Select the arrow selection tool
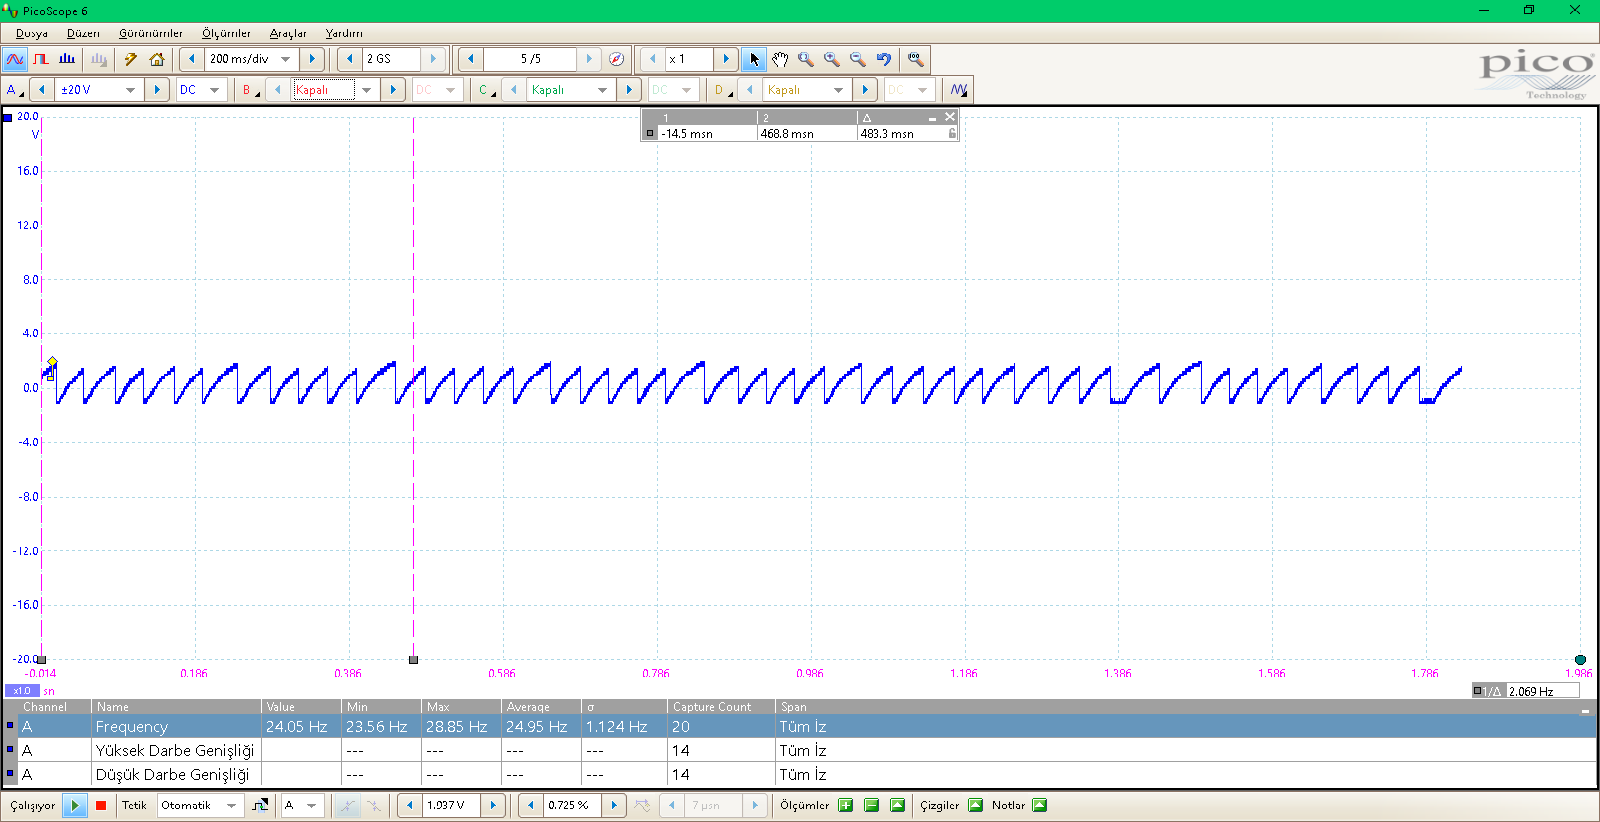Image resolution: width=1600 pixels, height=822 pixels. (x=754, y=59)
